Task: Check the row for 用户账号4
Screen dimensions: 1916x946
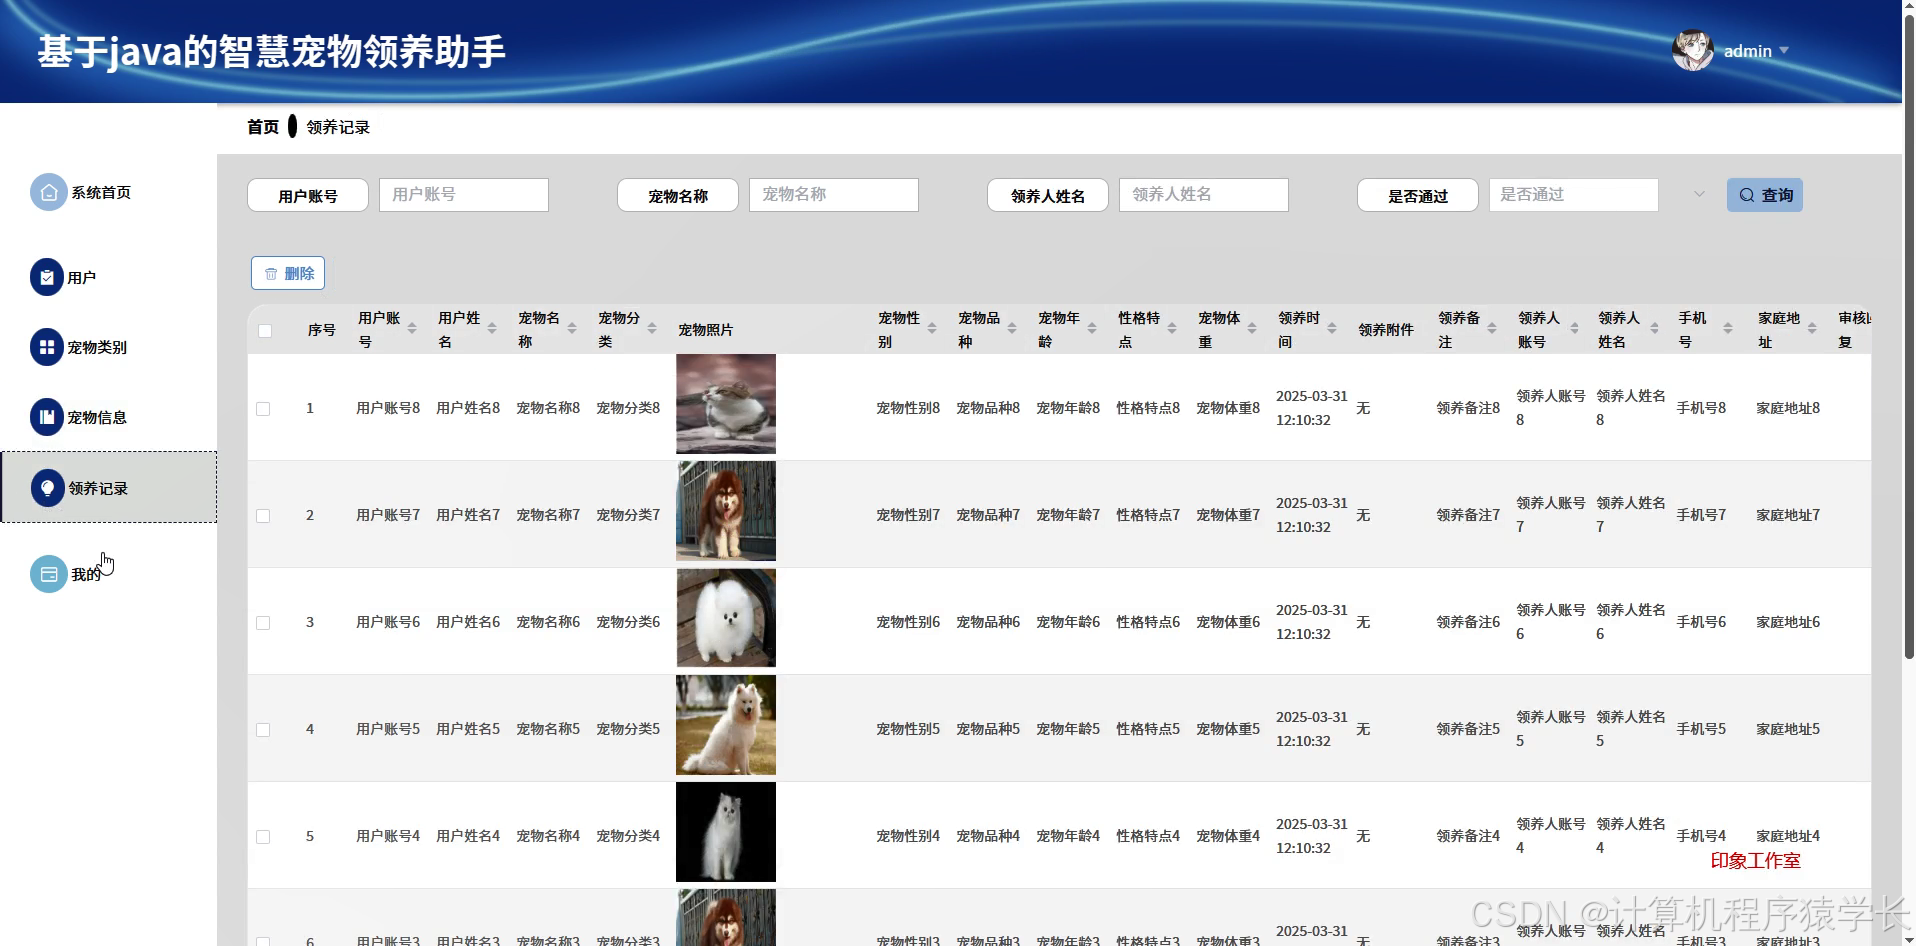Action: tap(263, 837)
